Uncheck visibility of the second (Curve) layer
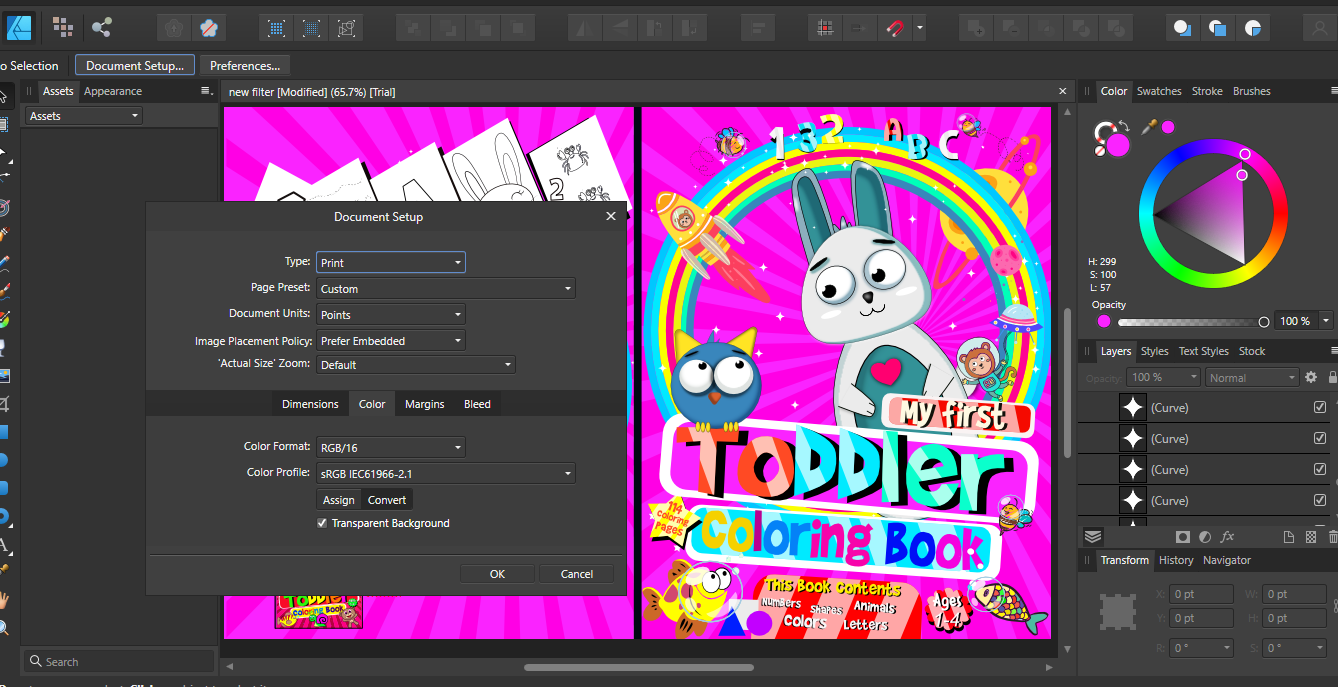The height and width of the screenshot is (687, 1338). 1320,438
